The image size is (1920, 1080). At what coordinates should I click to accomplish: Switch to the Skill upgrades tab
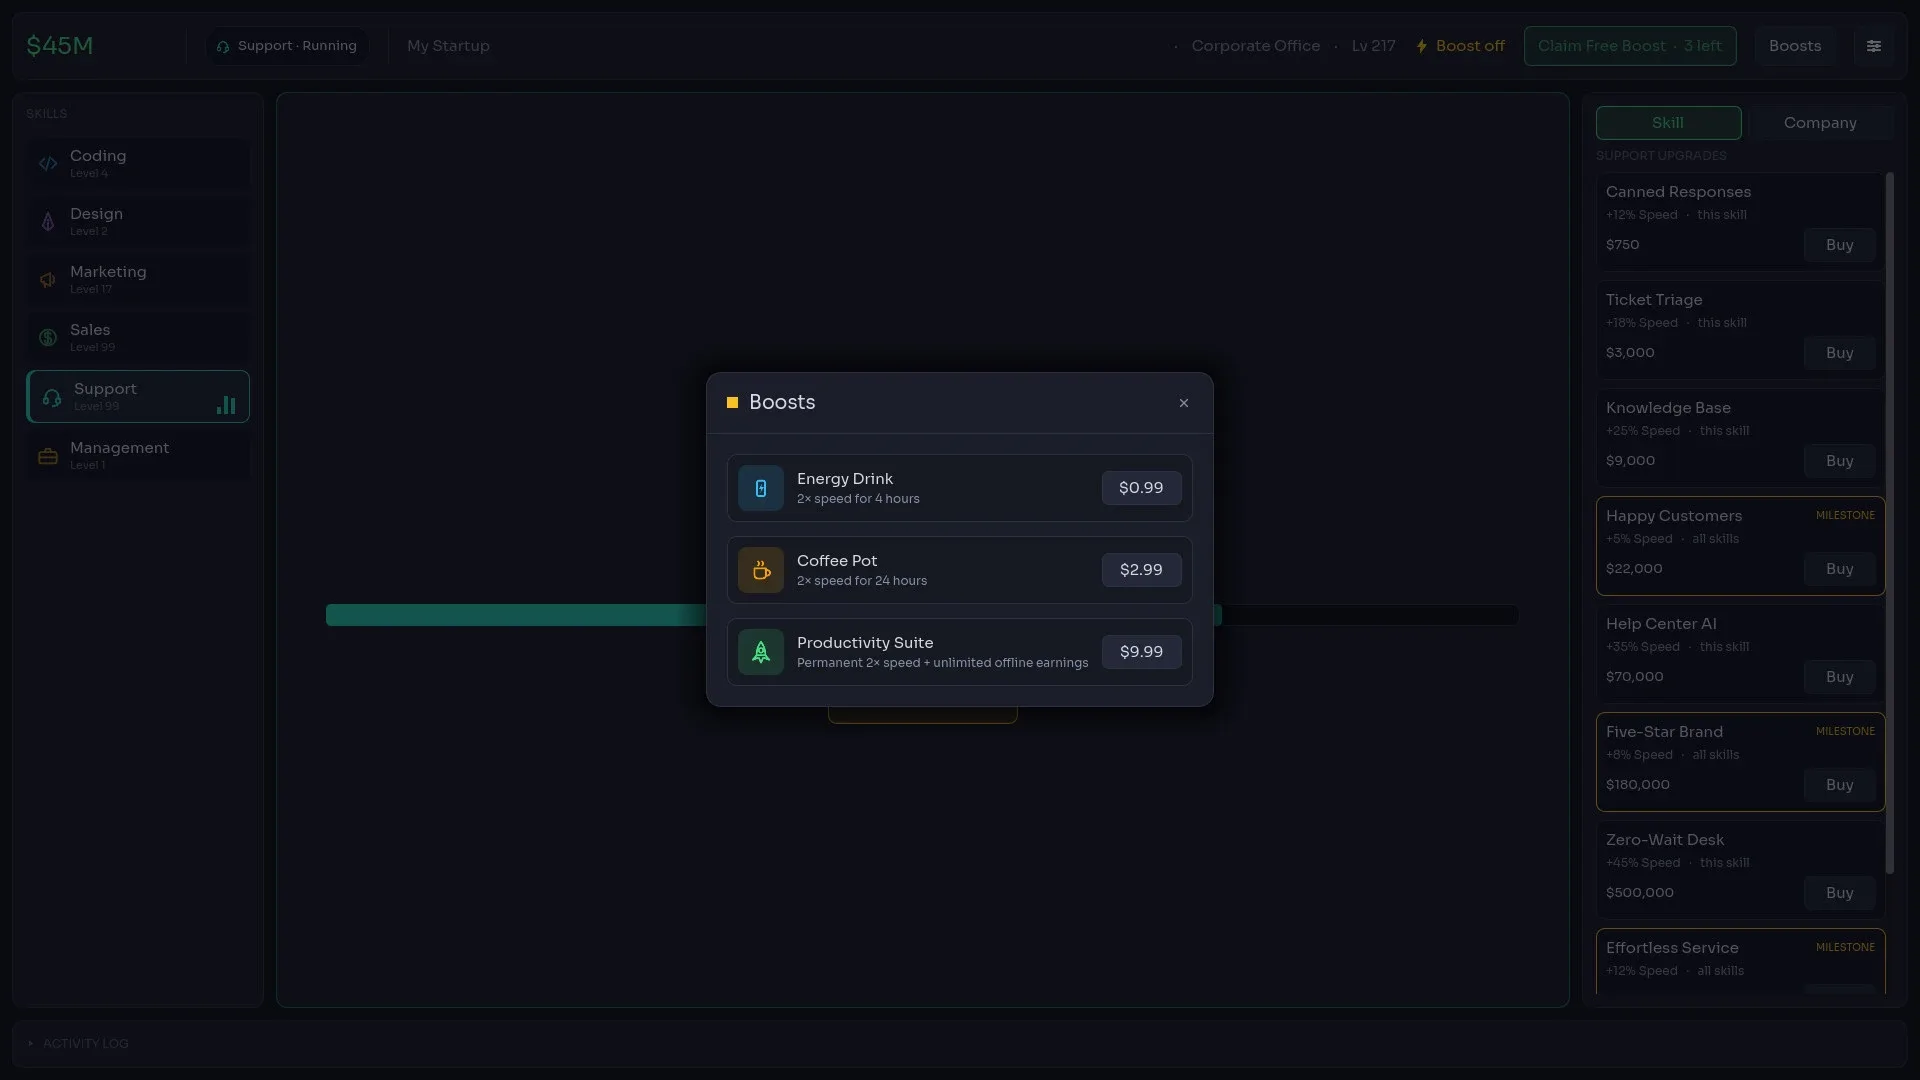1668,123
